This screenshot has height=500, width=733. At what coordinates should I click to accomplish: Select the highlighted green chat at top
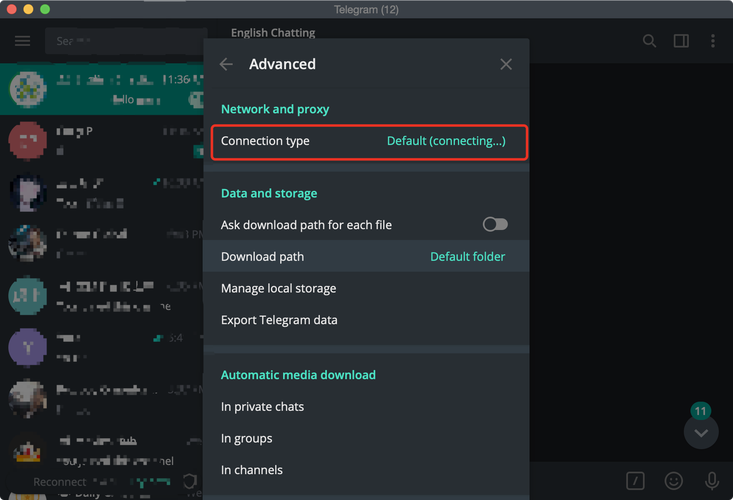[102, 89]
